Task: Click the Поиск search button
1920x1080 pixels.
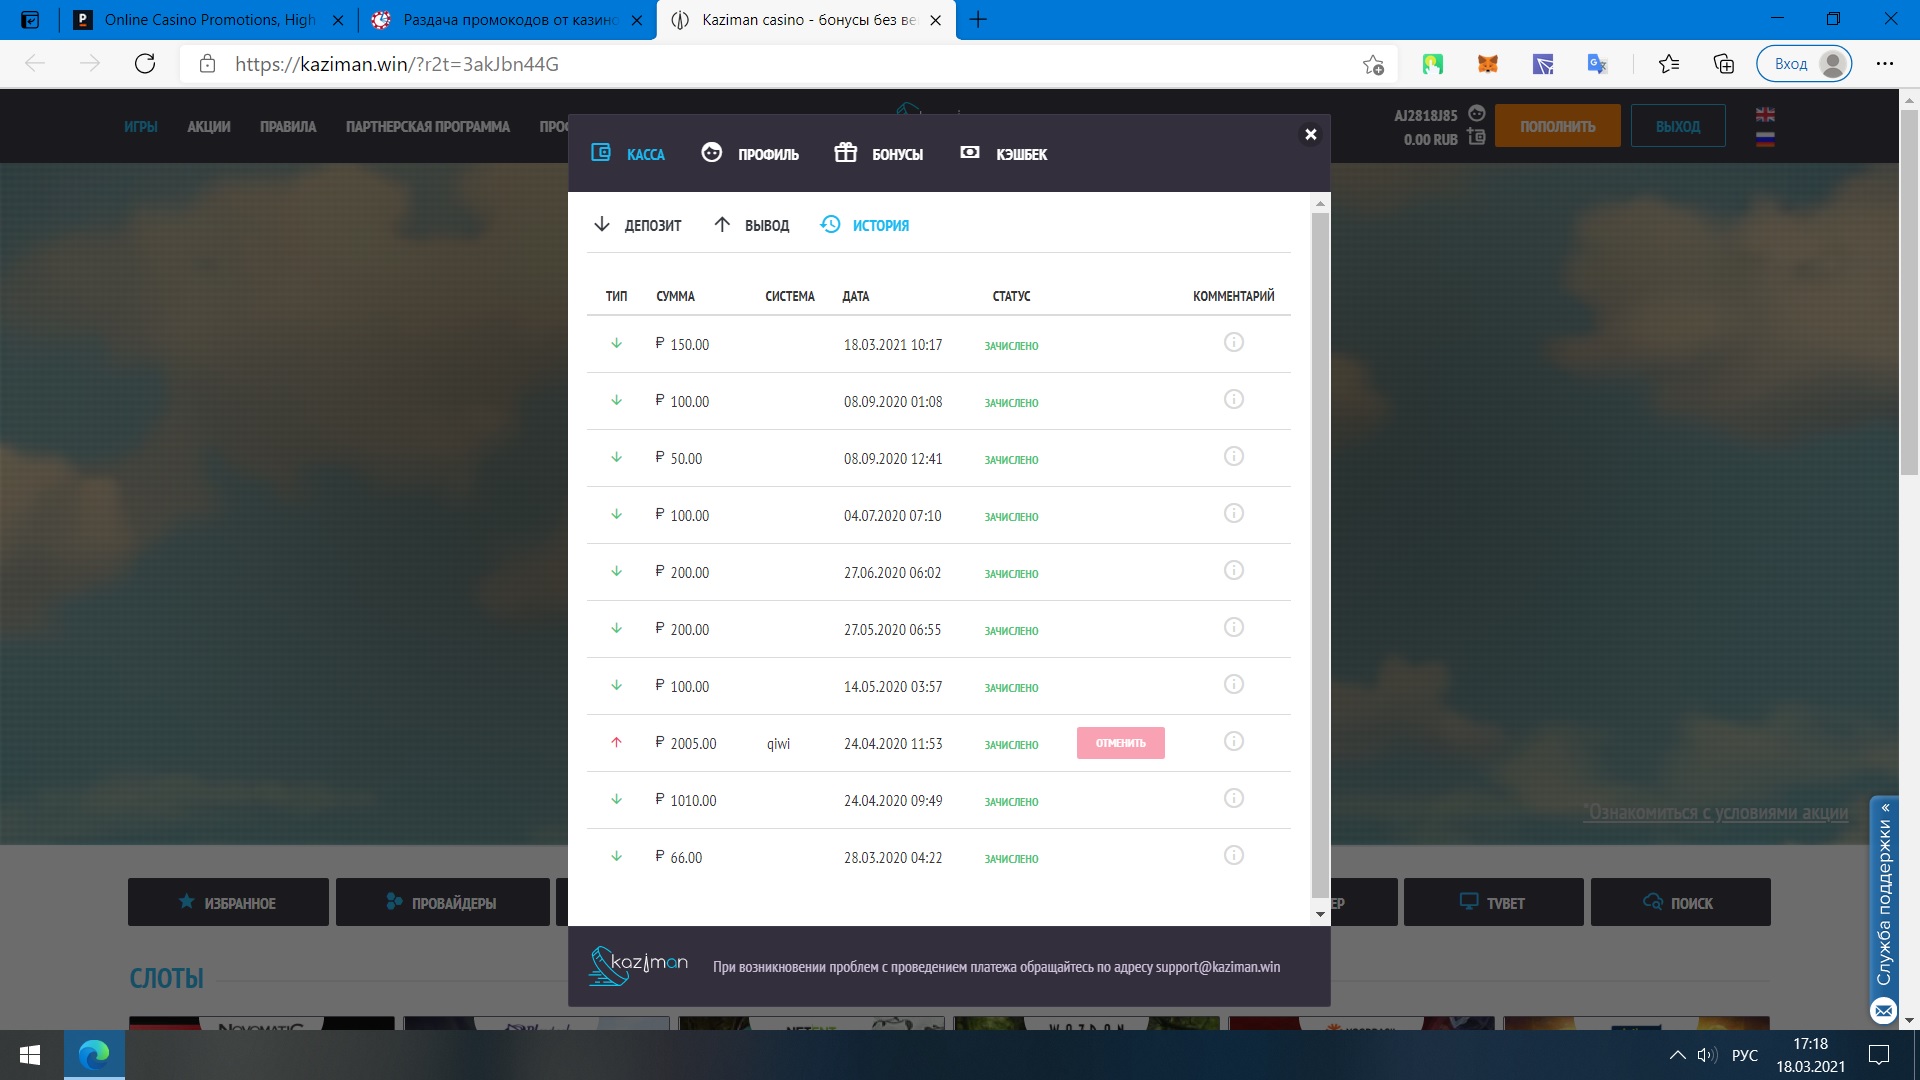Action: pos(1680,903)
